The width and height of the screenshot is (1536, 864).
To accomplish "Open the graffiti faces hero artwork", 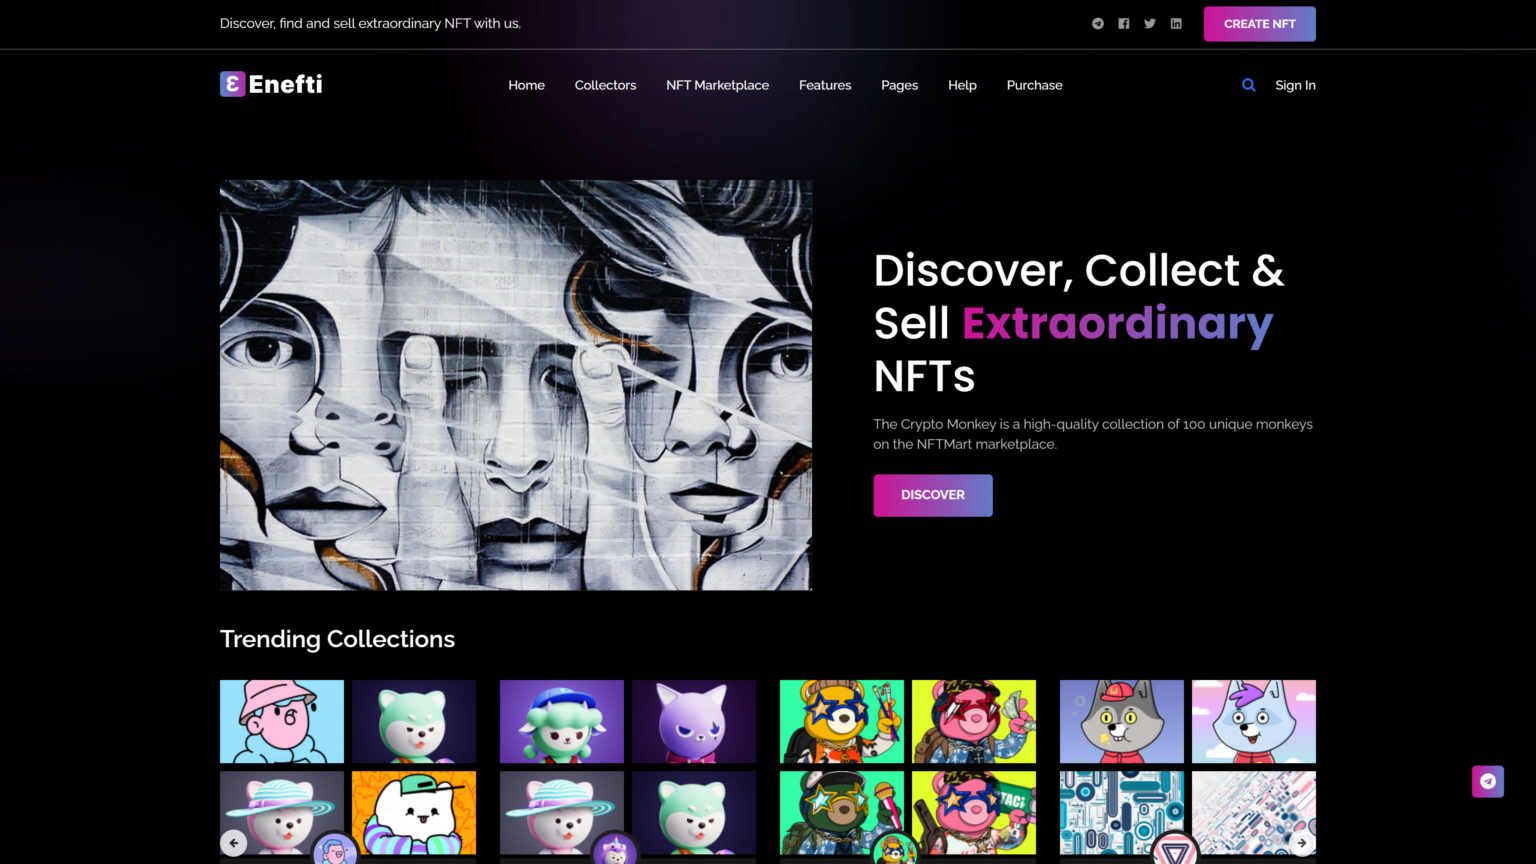I will pyautogui.click(x=516, y=384).
